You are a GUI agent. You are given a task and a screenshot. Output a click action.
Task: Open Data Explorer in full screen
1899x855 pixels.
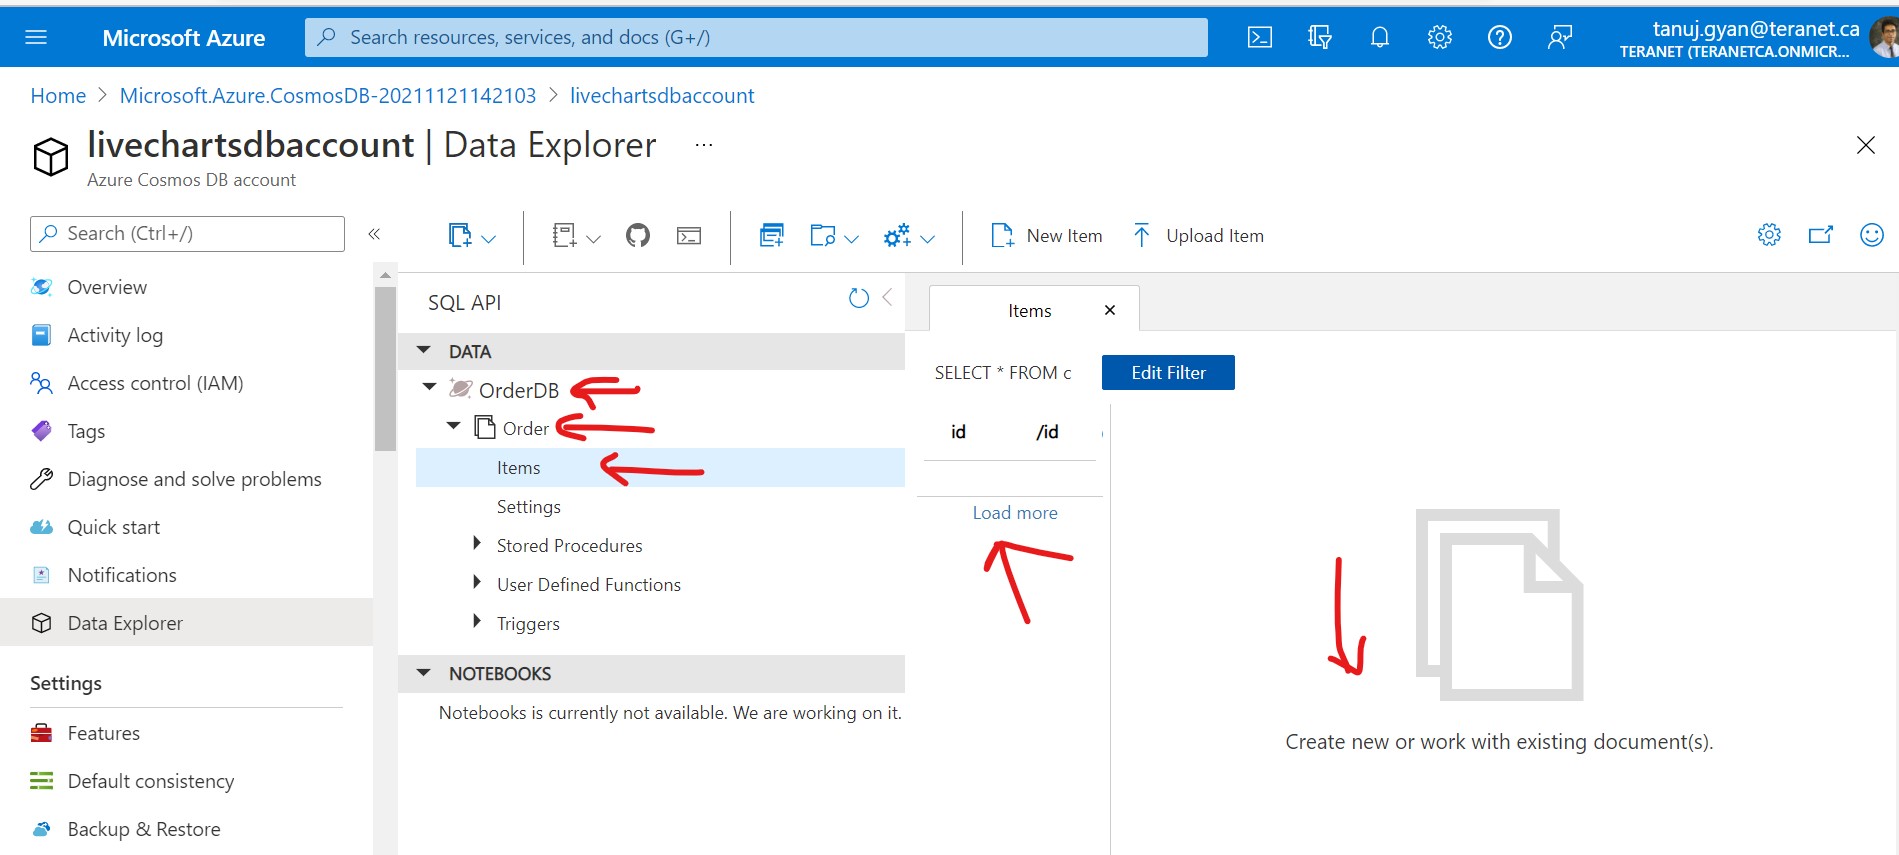(x=1821, y=235)
